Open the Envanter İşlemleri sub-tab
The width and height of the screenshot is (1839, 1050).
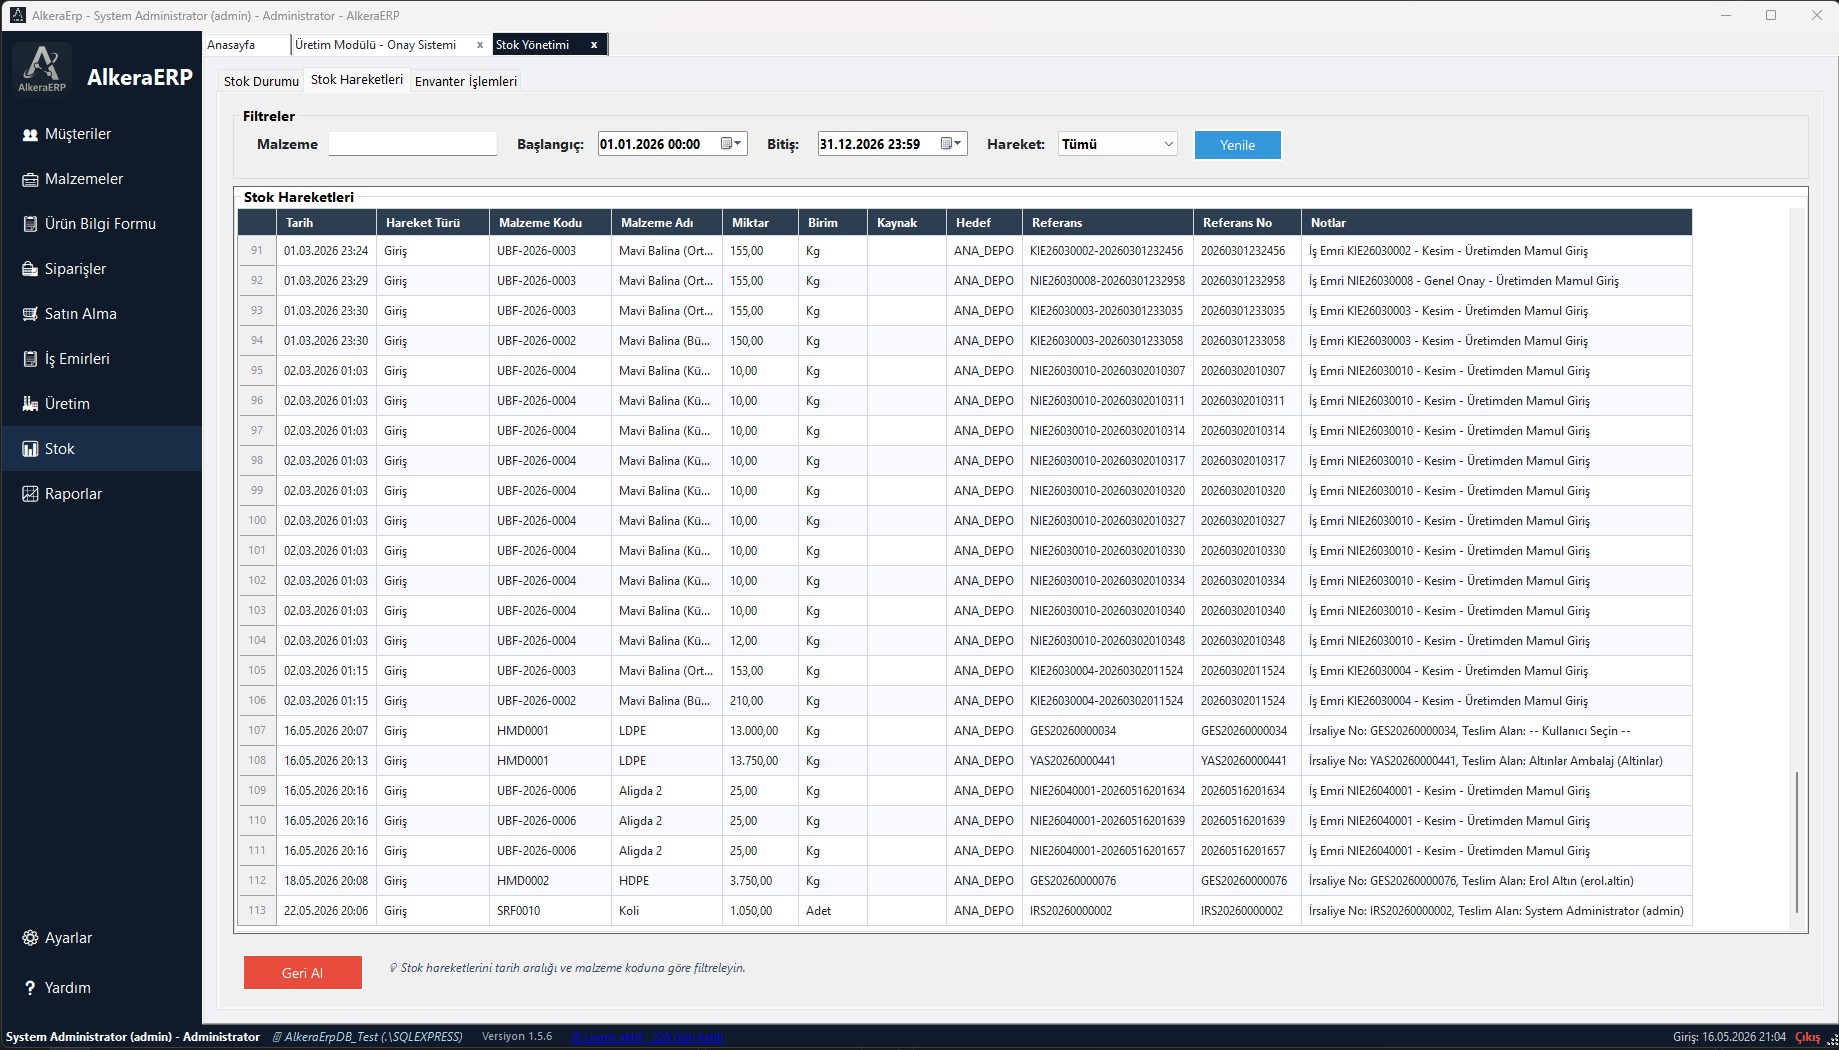[466, 81]
